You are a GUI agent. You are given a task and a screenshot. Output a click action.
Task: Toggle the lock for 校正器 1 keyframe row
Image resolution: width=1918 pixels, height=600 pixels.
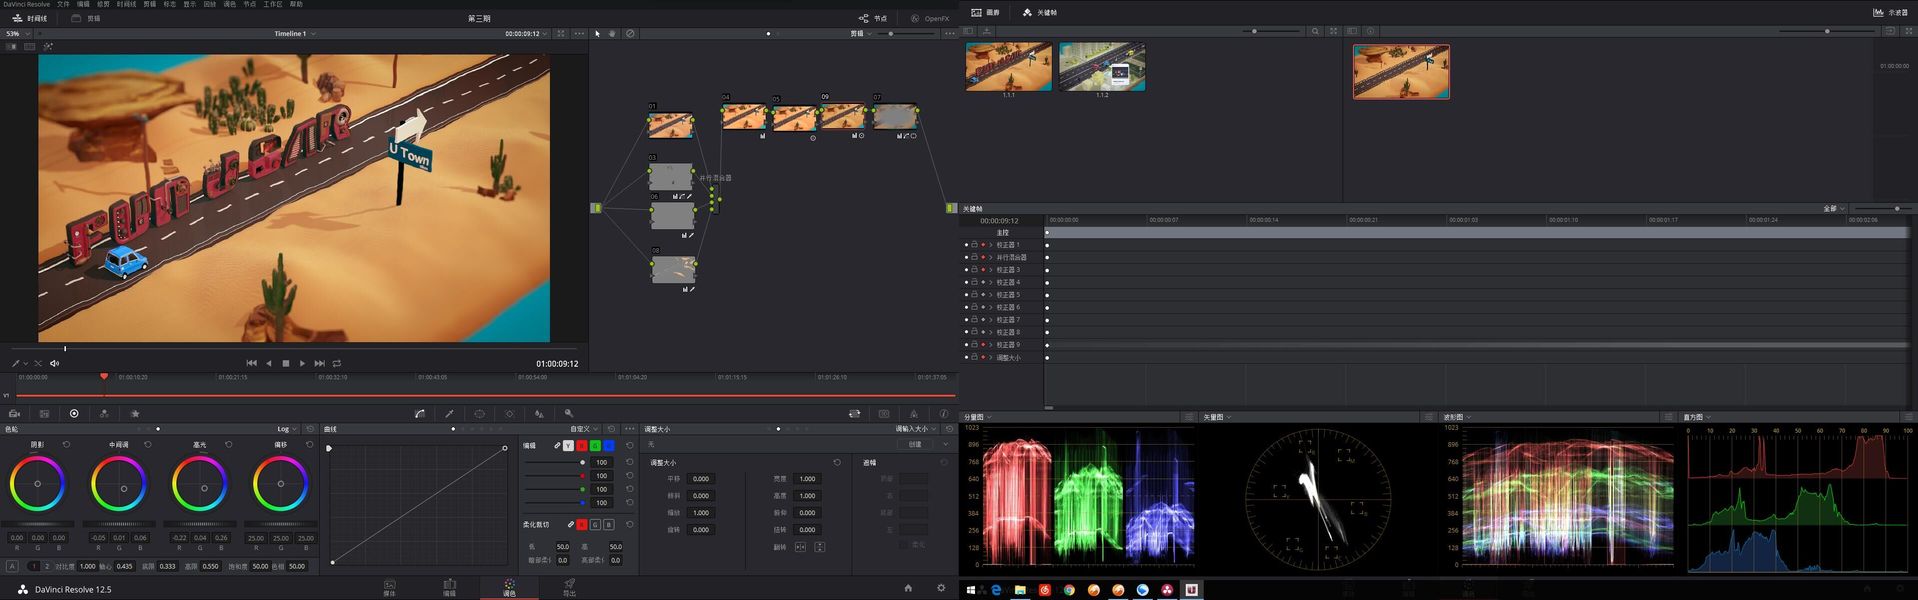click(x=974, y=245)
